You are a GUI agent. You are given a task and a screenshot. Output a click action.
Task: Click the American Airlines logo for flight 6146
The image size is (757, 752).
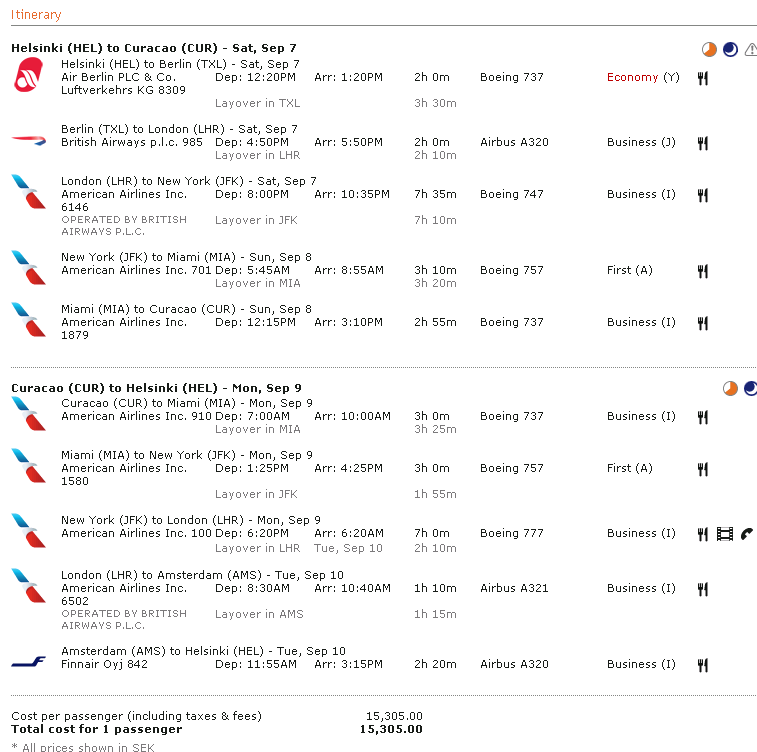(x=29, y=191)
